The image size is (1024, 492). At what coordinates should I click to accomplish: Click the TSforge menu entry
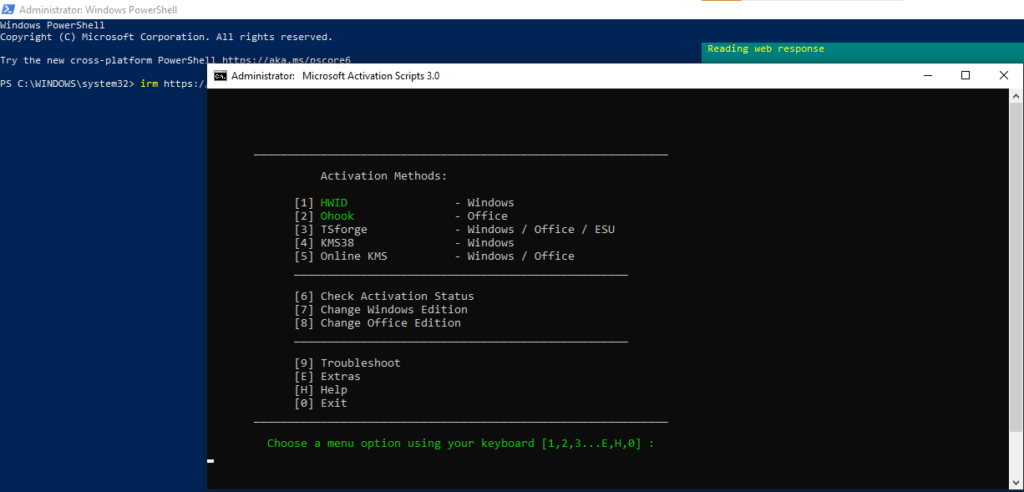(x=455, y=229)
